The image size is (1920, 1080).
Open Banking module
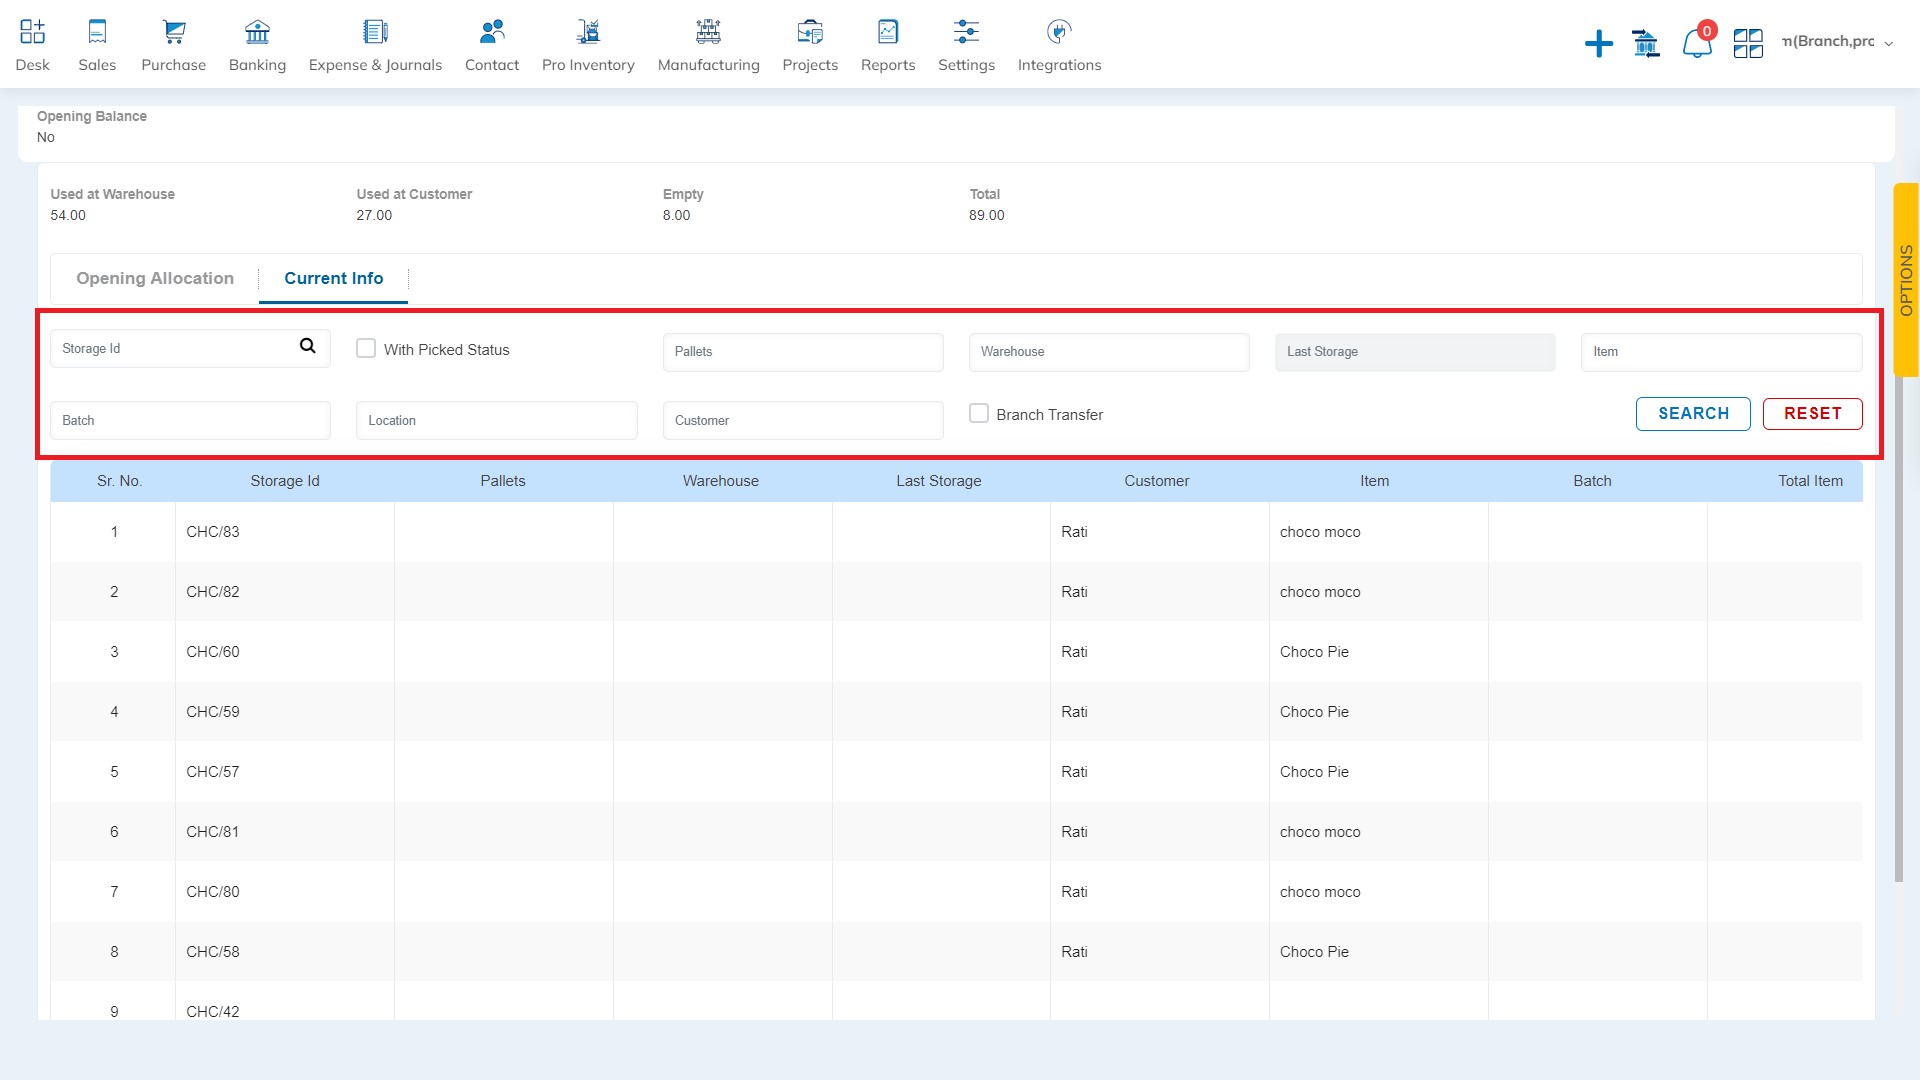[x=256, y=46]
